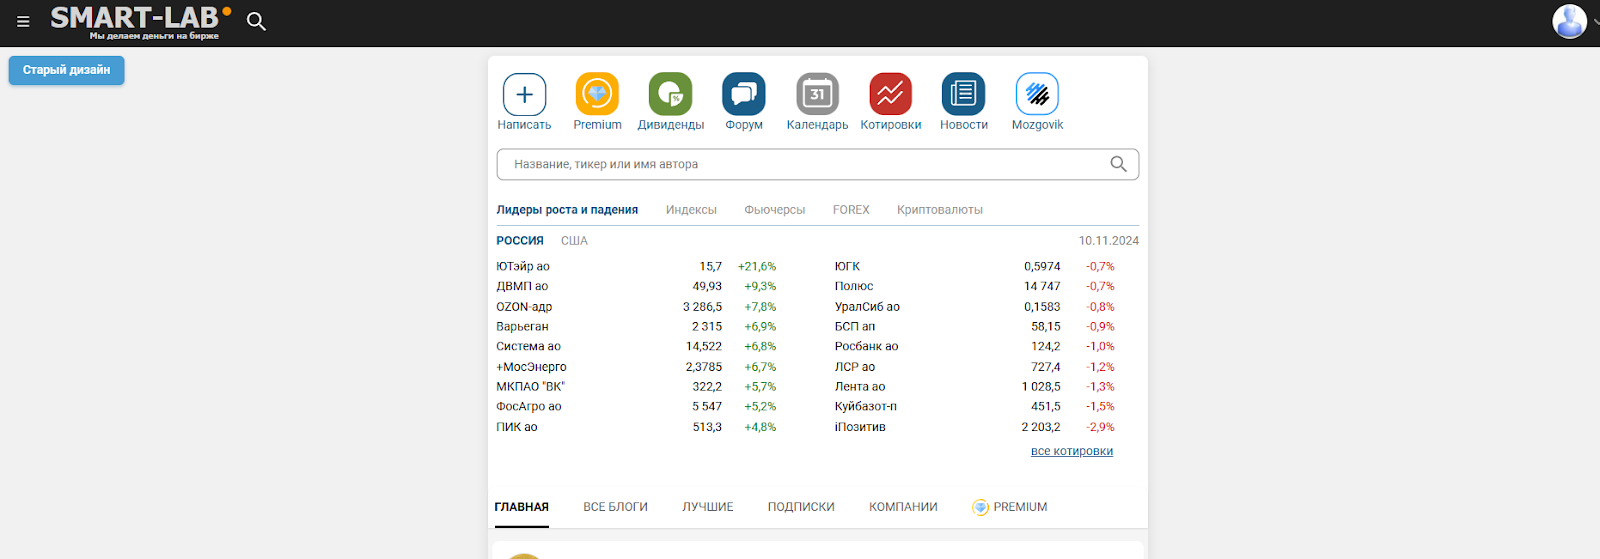Viewport: 1600px width, 559px height.
Task: Open the OZON-адр quote
Action: [x=524, y=307]
